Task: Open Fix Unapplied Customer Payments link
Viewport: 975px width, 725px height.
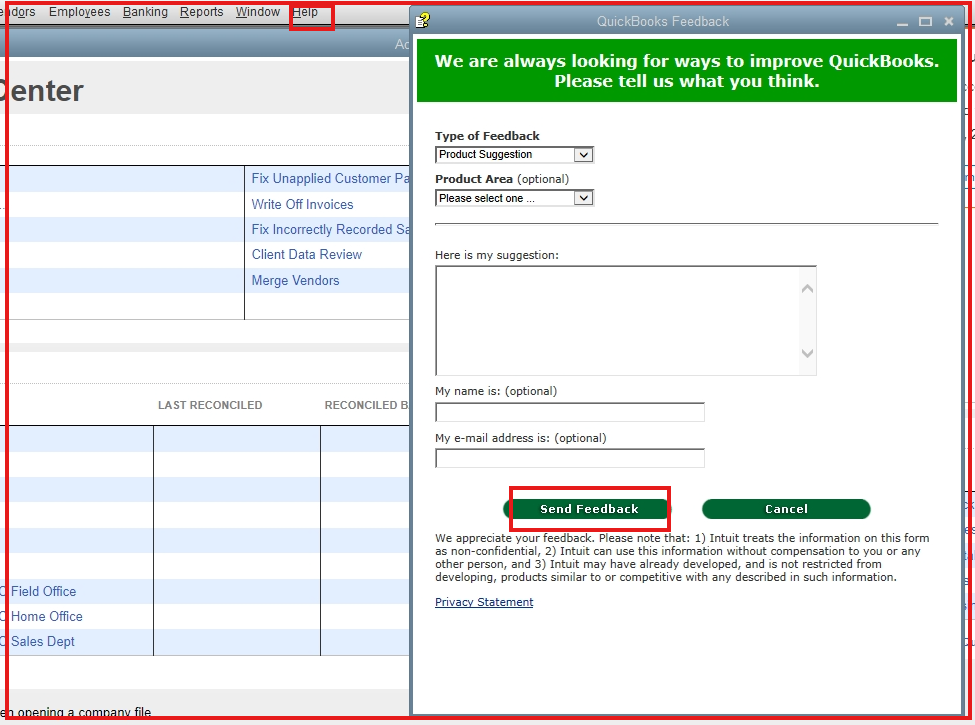Action: pyautogui.click(x=330, y=178)
